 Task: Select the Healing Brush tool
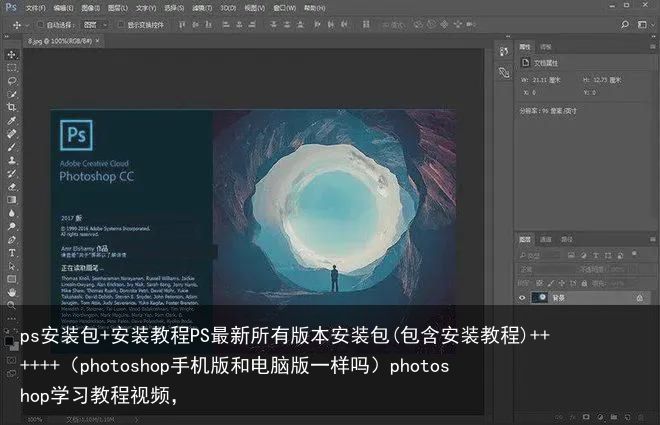[x=12, y=134]
